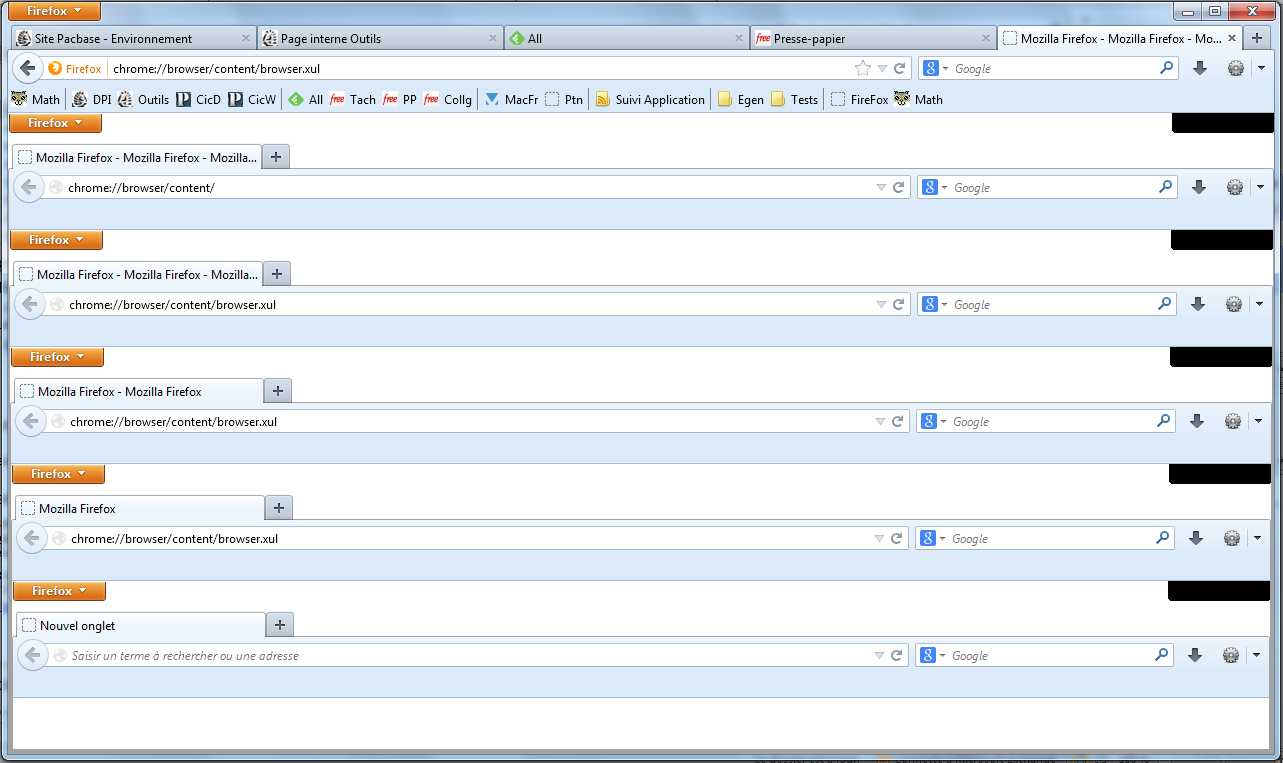
Task: Focus the outermost address bar showing browser.xul
Action: point(480,69)
